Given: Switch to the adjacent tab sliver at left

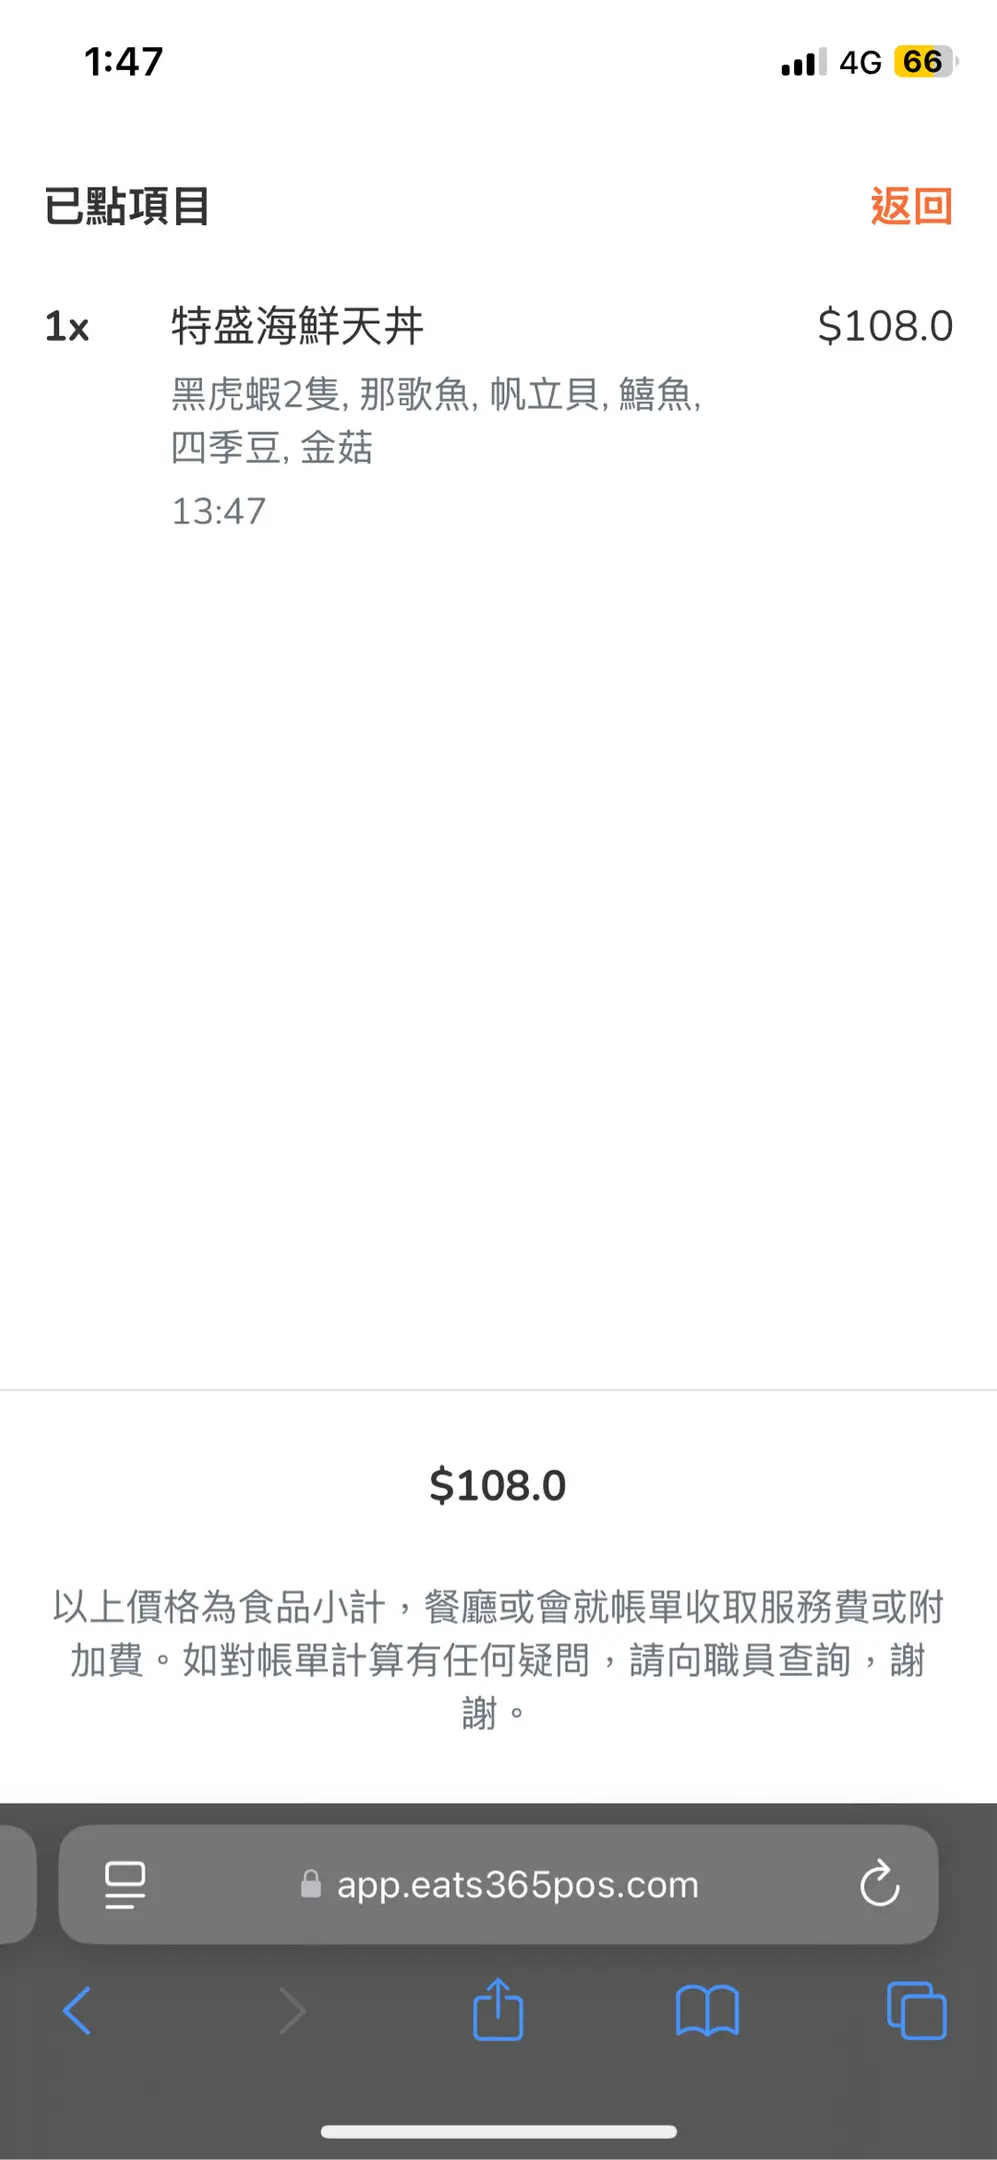Looking at the screenshot, I should 17,1884.
